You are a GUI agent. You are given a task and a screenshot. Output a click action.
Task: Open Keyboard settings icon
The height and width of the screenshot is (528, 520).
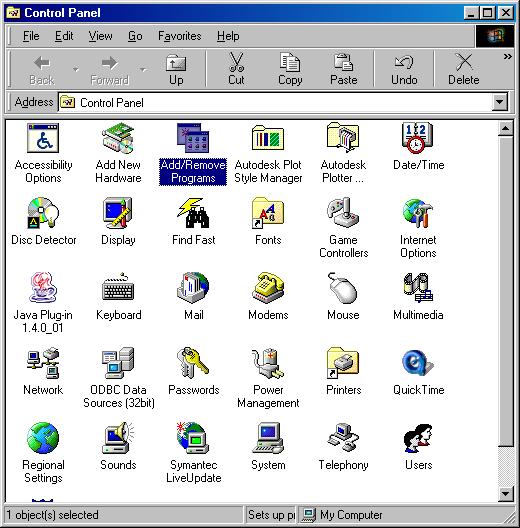click(x=118, y=288)
